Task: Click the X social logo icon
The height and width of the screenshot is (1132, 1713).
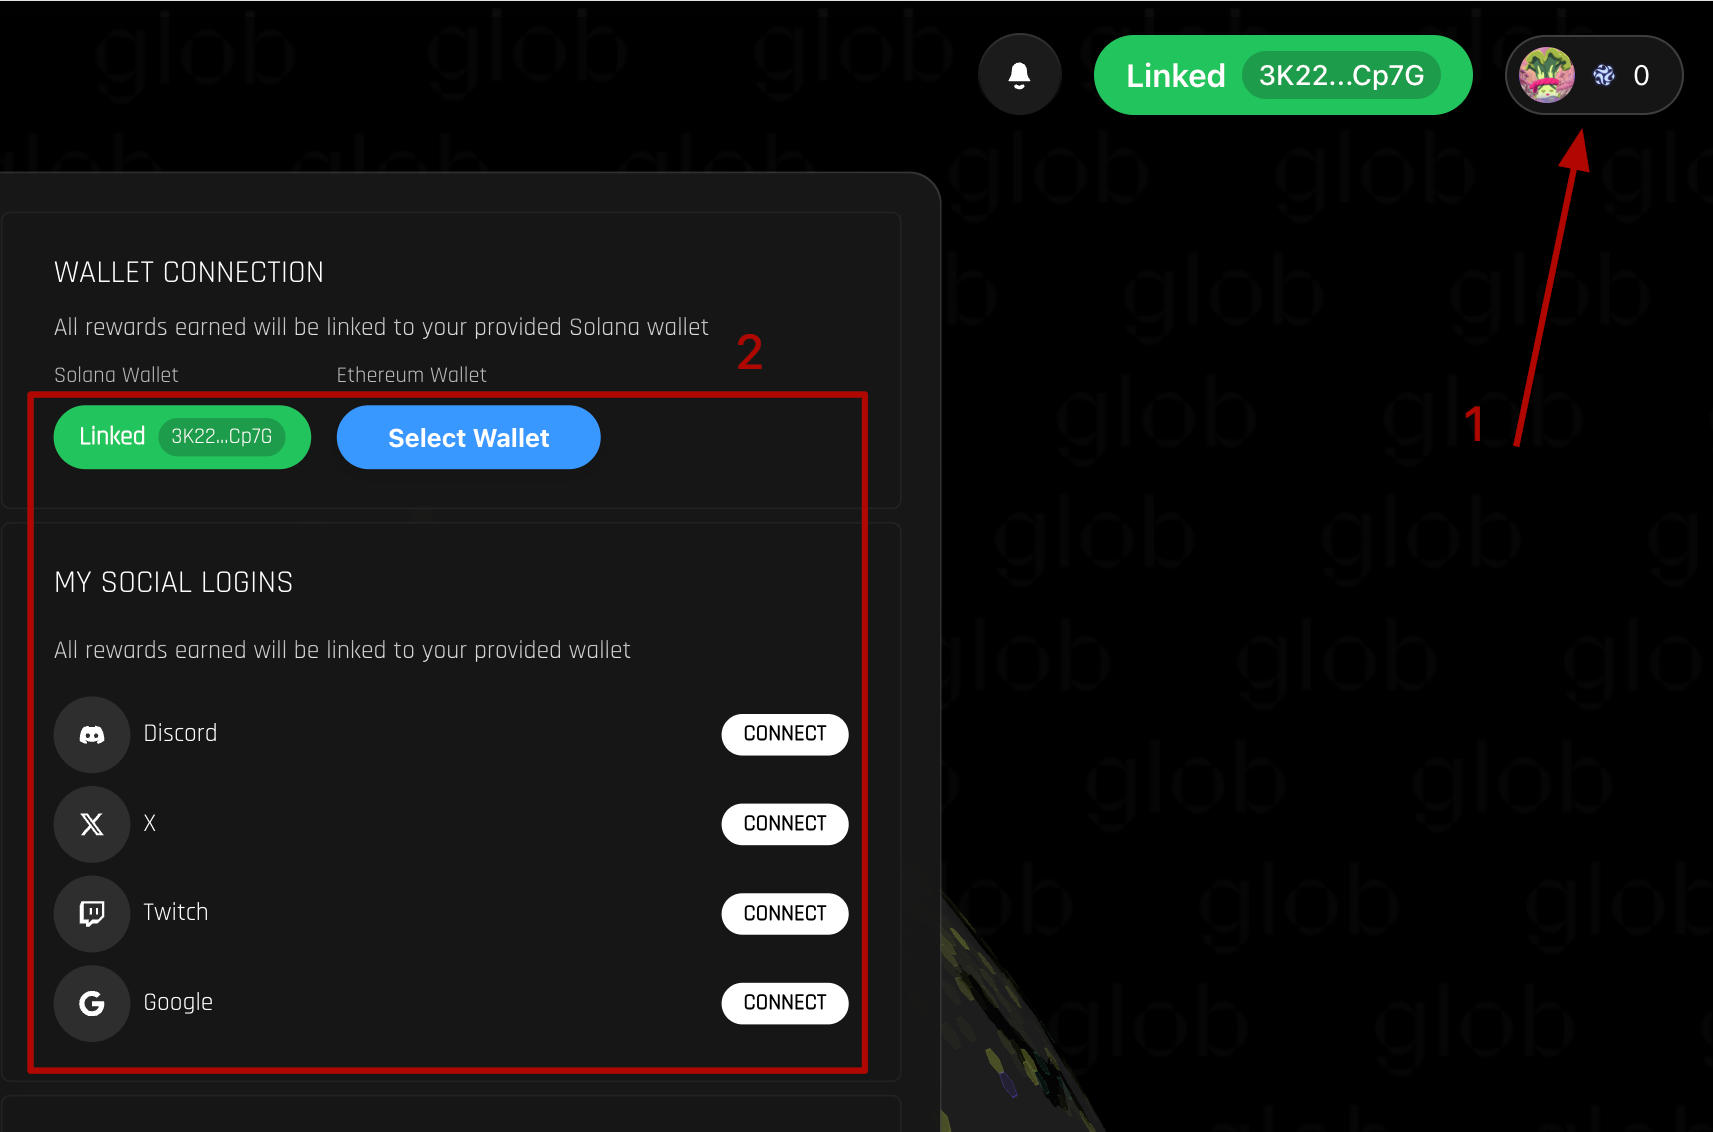Action: [x=92, y=824]
